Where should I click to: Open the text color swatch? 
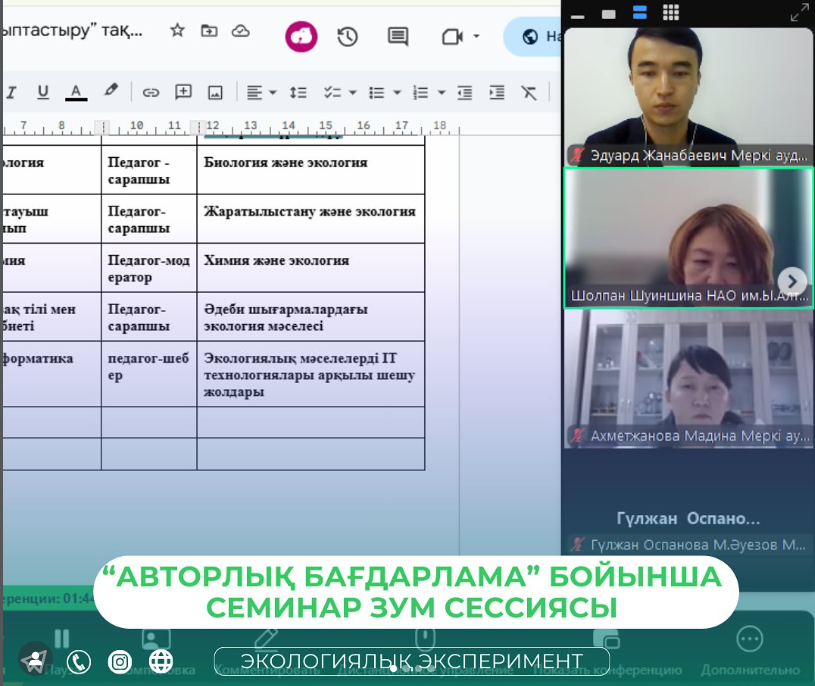[x=76, y=91]
